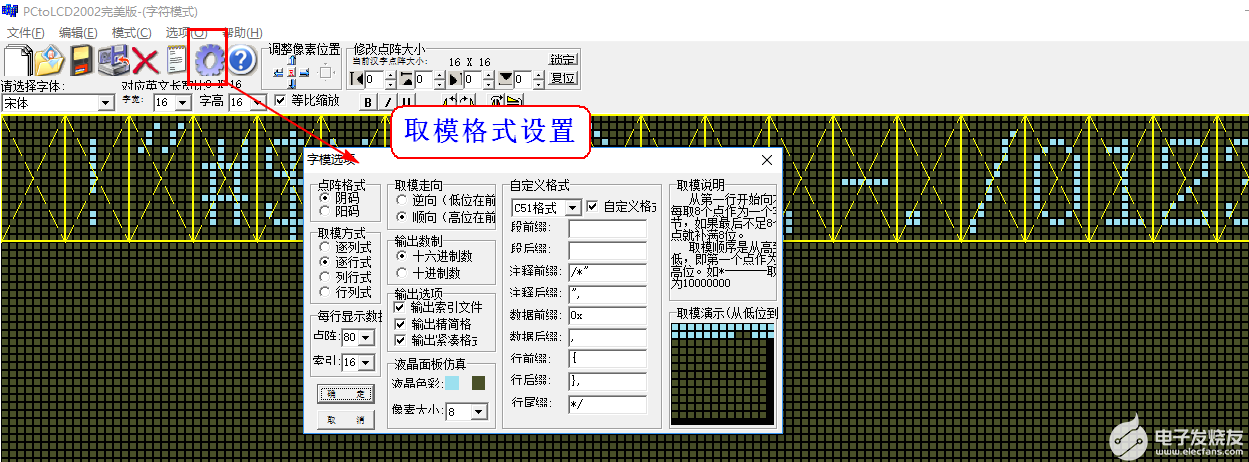
Task: Open the C51格式 format dropdown
Action: pos(573,207)
